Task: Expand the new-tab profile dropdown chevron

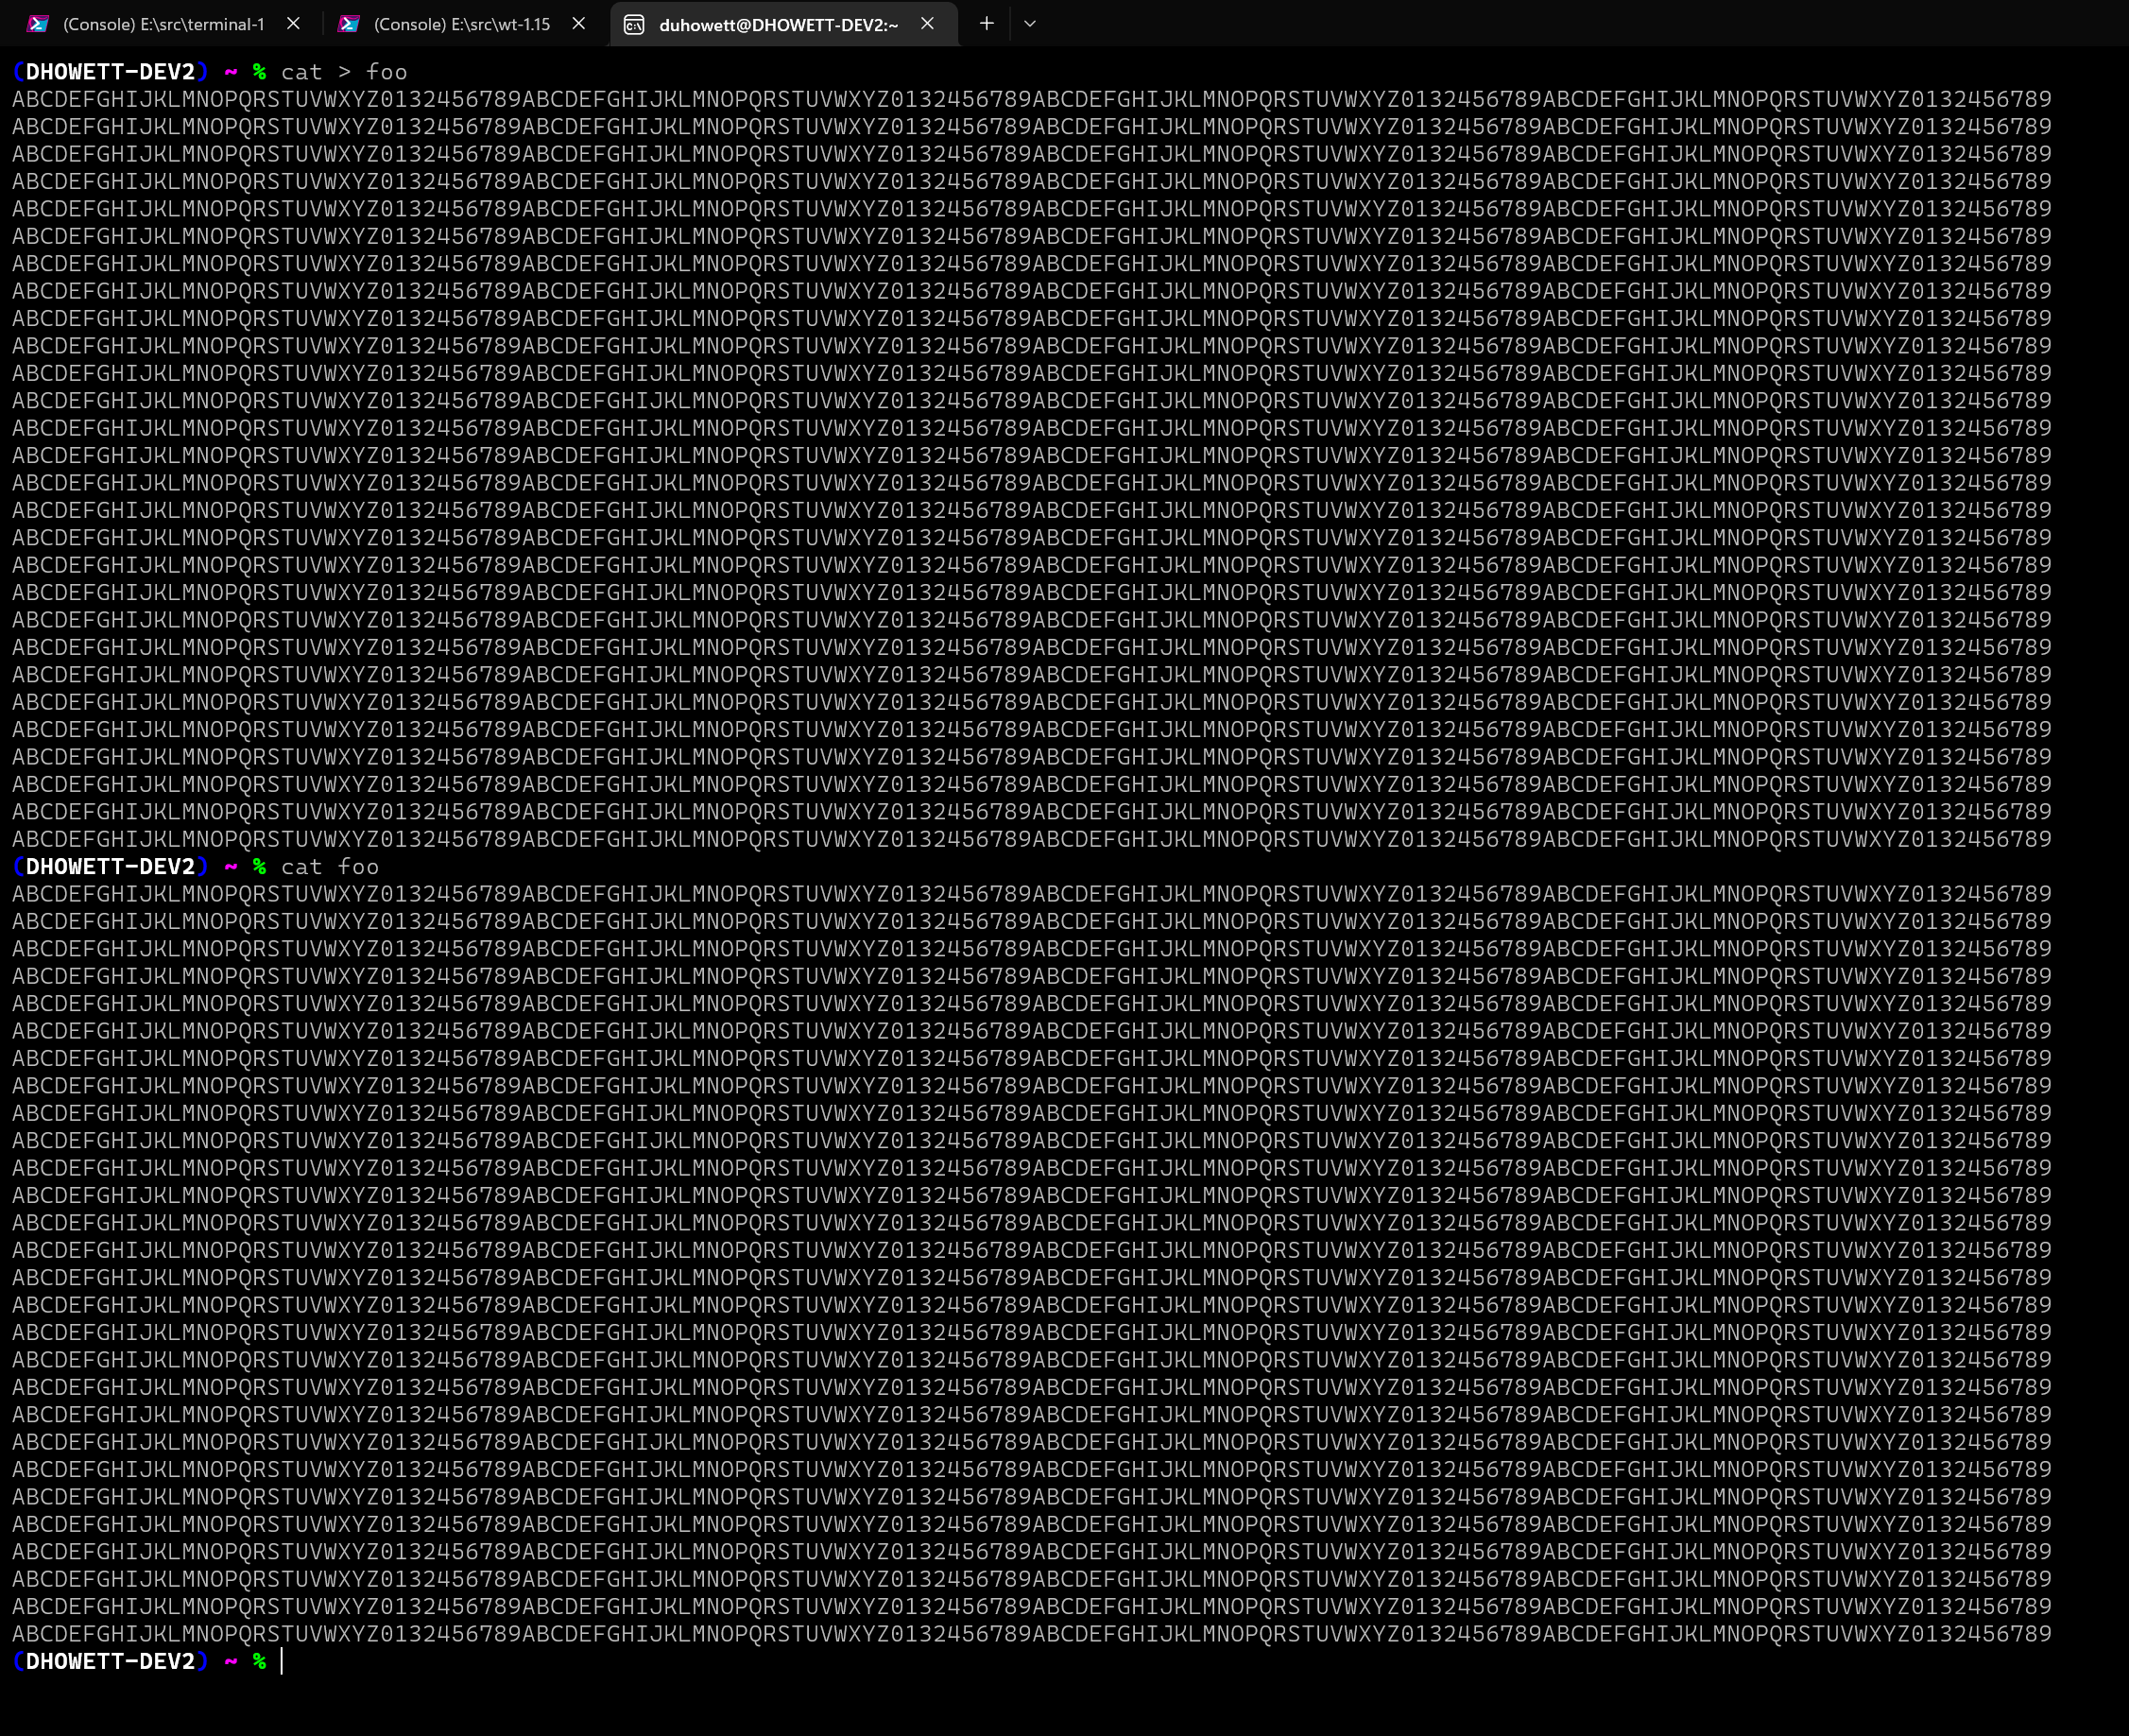Action: coord(1029,24)
